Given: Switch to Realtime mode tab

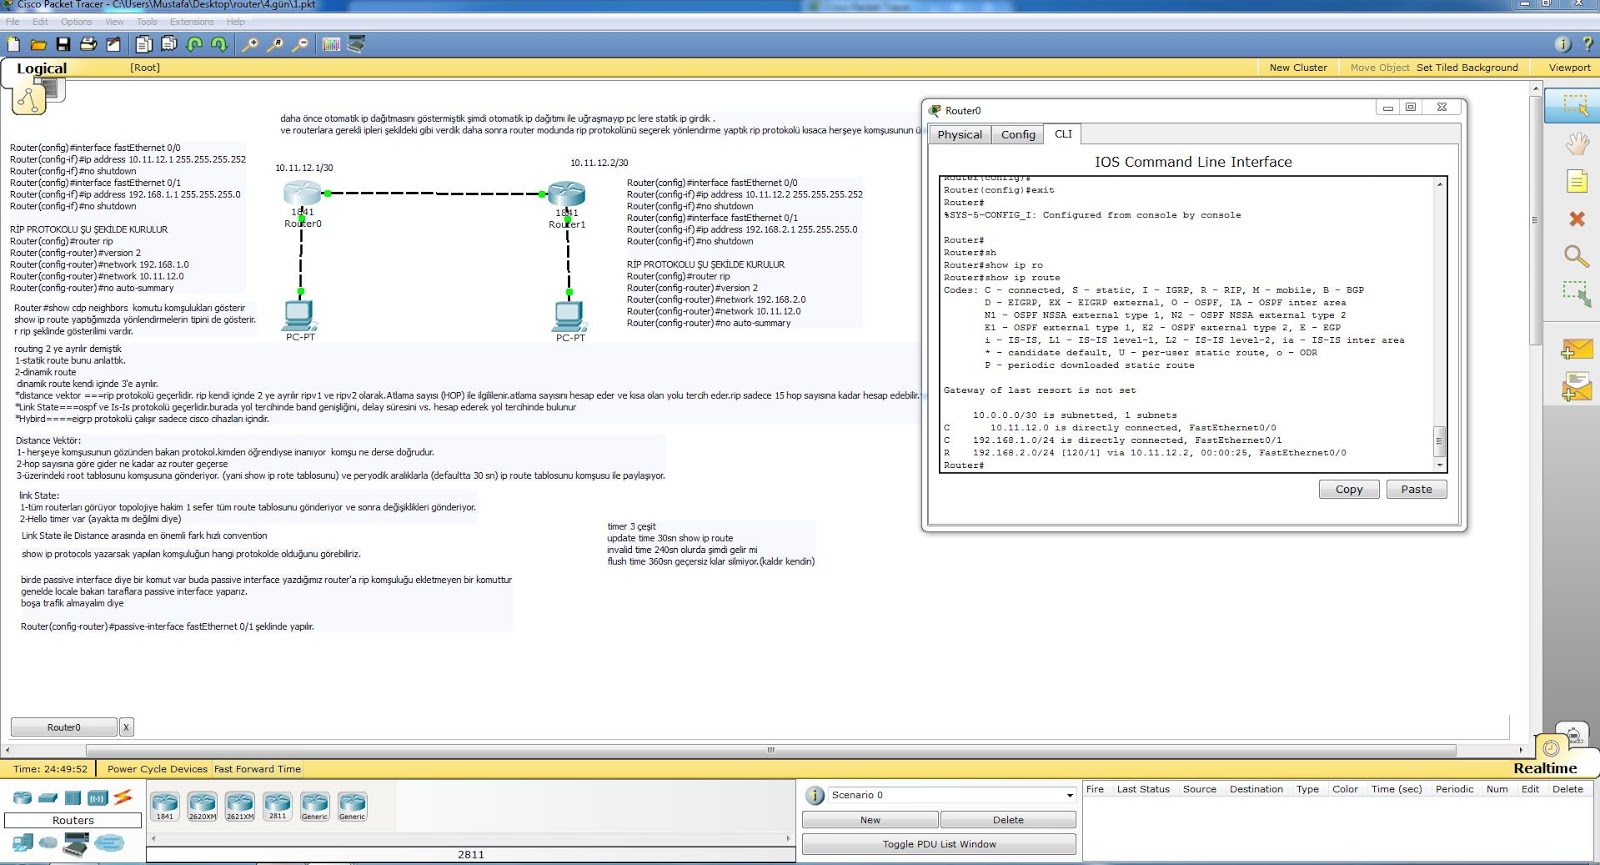Looking at the screenshot, I should [1545, 768].
